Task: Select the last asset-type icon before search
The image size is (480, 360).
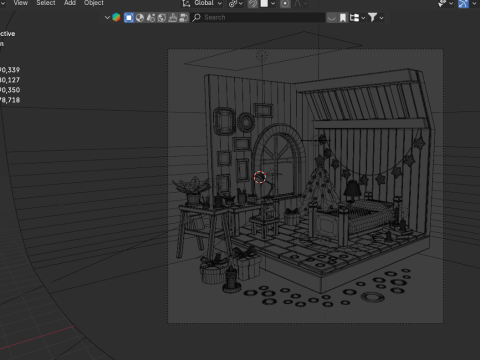Action: [184, 17]
